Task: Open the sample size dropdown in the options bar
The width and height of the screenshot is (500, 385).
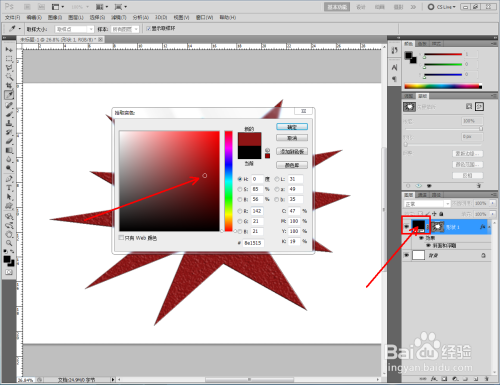Action: click(75, 29)
